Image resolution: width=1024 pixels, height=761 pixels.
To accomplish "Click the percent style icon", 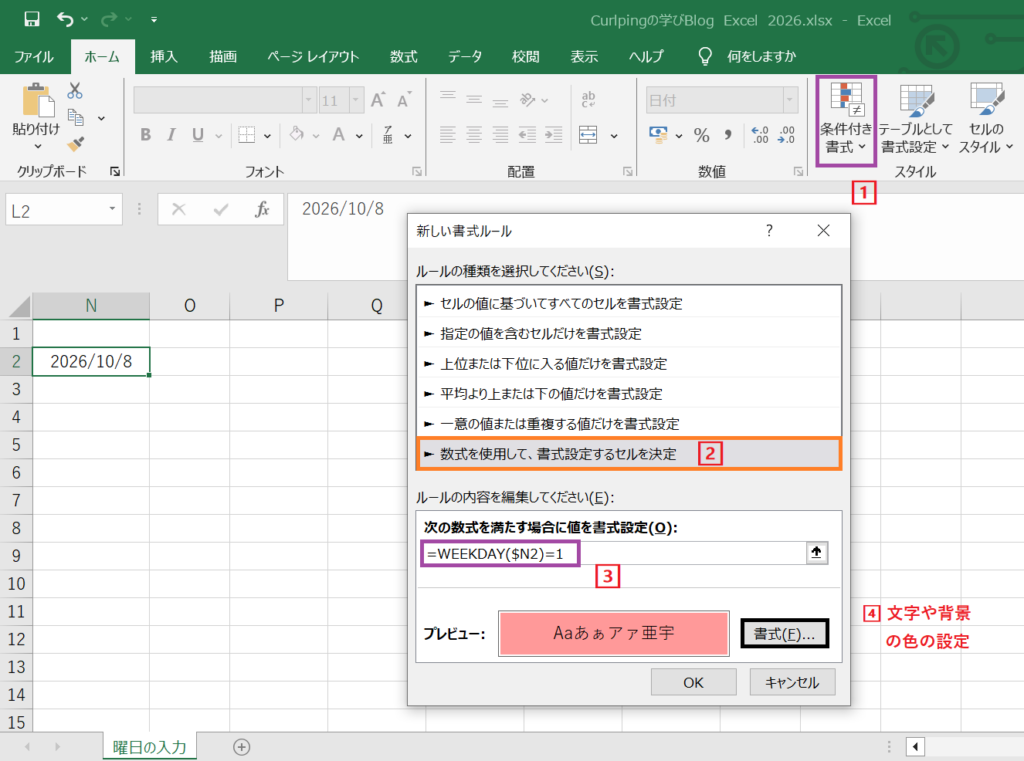I will point(701,135).
